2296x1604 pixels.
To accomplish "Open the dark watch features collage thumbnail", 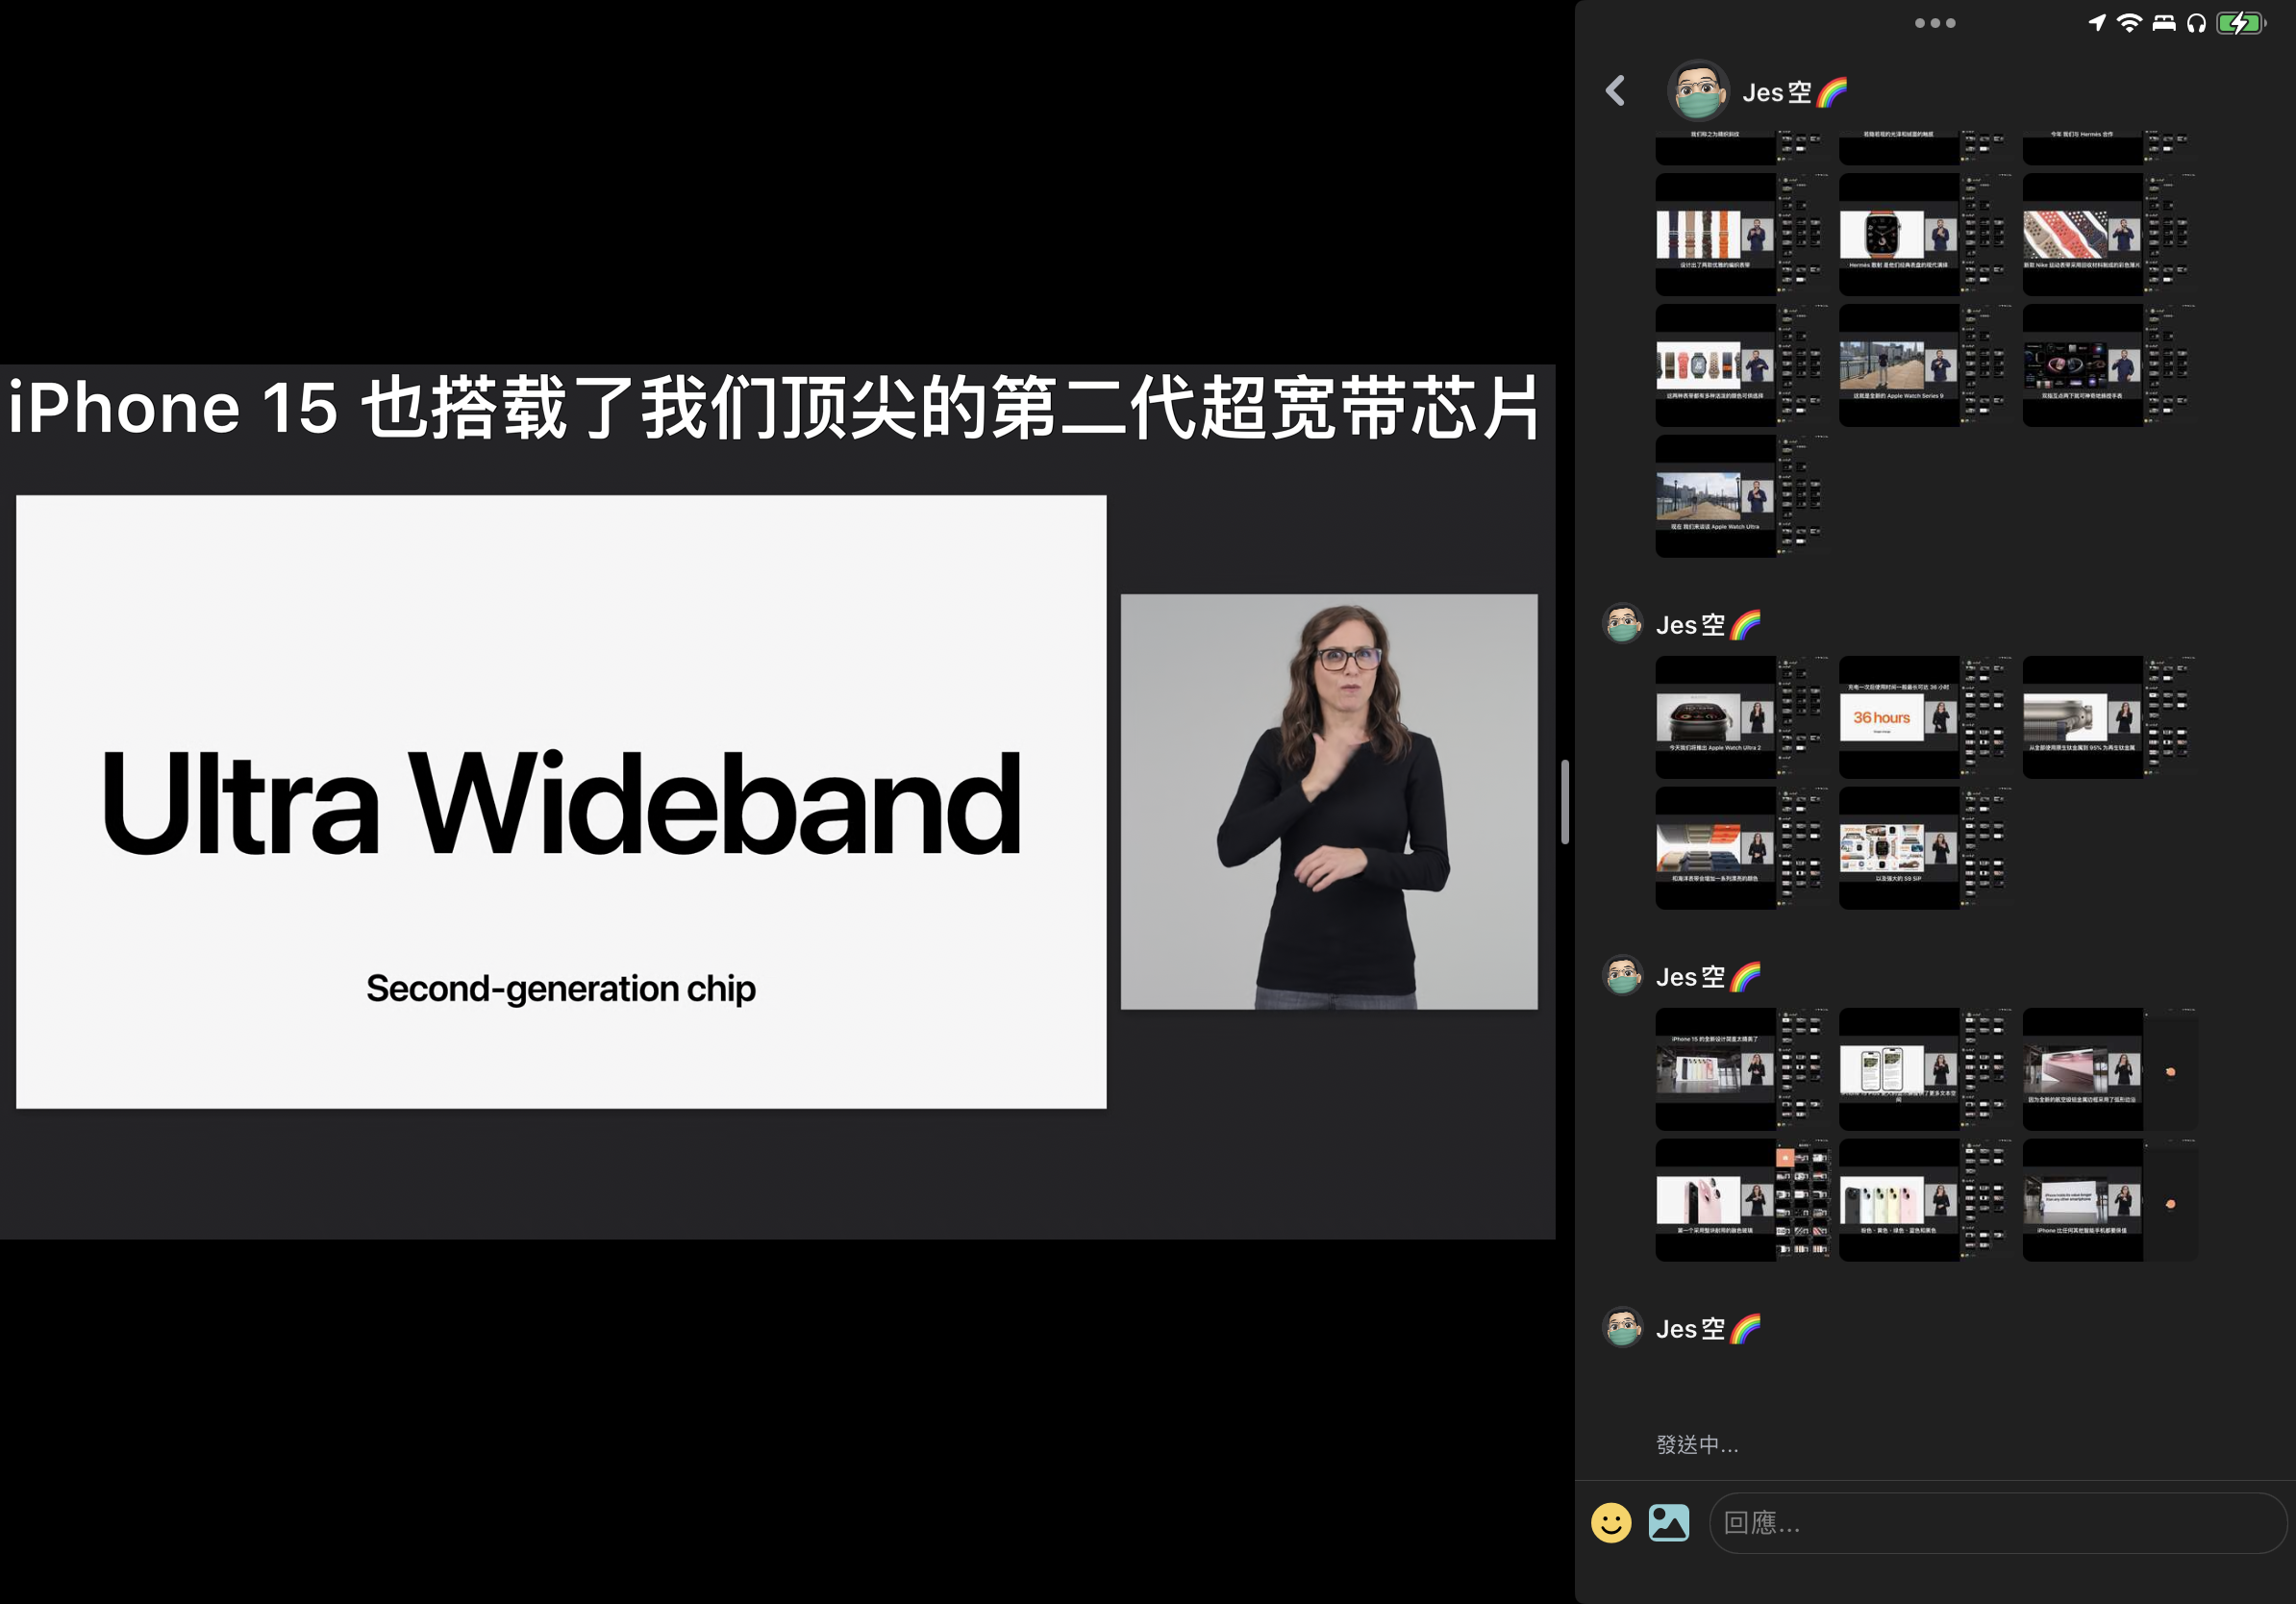I will pyautogui.click(x=2109, y=365).
